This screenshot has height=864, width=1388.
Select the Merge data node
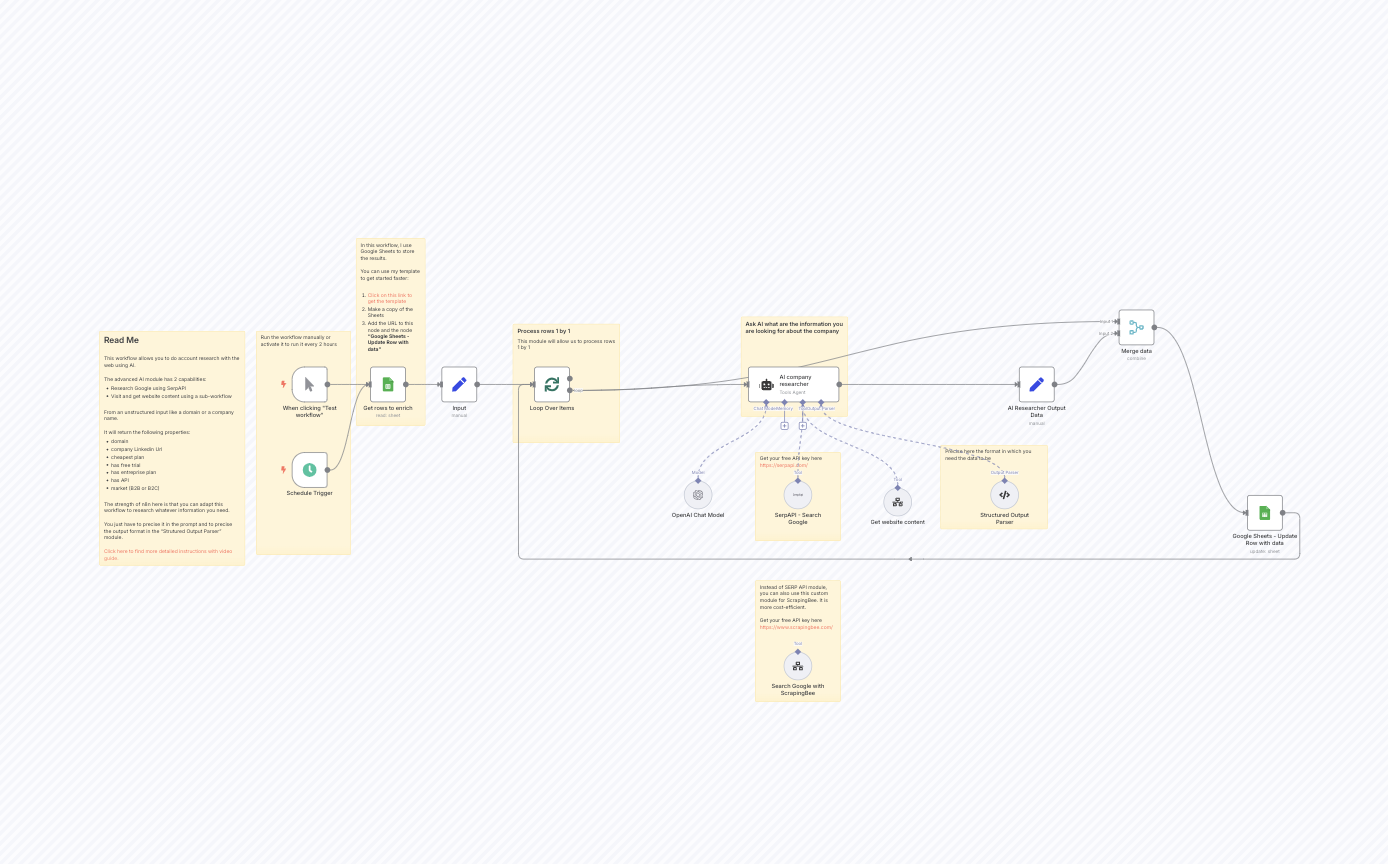[x=1136, y=327]
